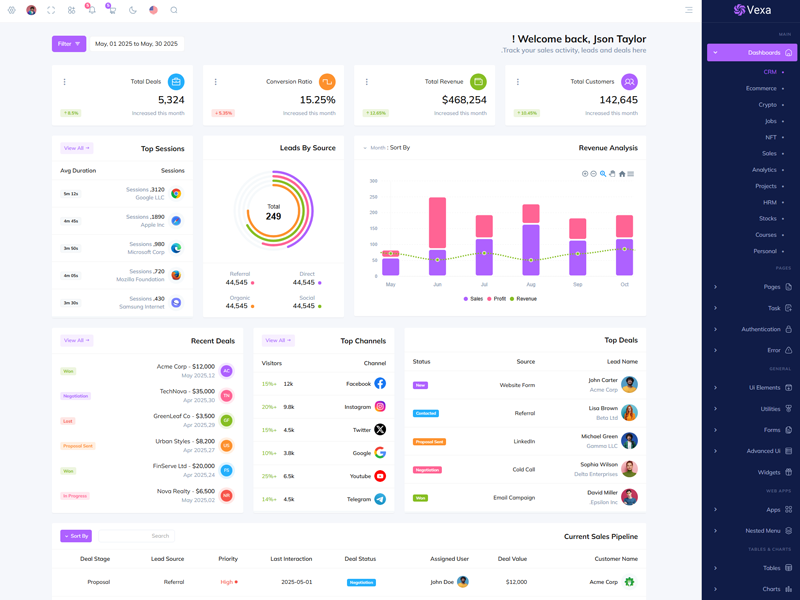The width and height of the screenshot is (800, 600).
Task: Open the shopping cart icon in header
Action: pos(111,10)
